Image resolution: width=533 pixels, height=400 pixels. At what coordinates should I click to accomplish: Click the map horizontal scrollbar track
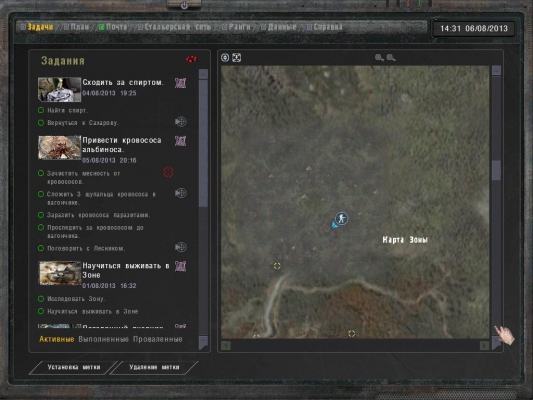(355, 346)
